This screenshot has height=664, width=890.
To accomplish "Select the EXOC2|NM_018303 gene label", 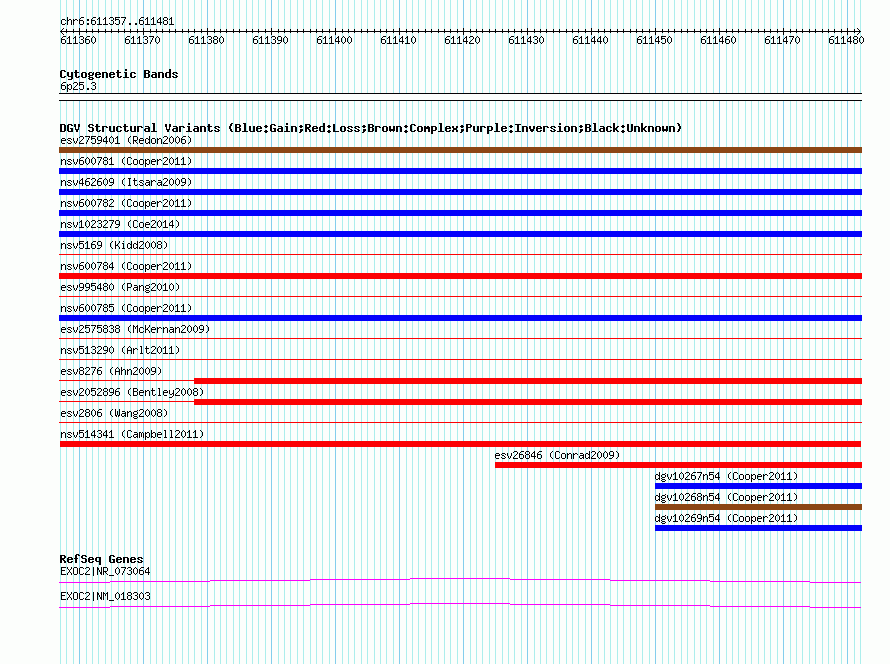I will (x=105, y=596).
